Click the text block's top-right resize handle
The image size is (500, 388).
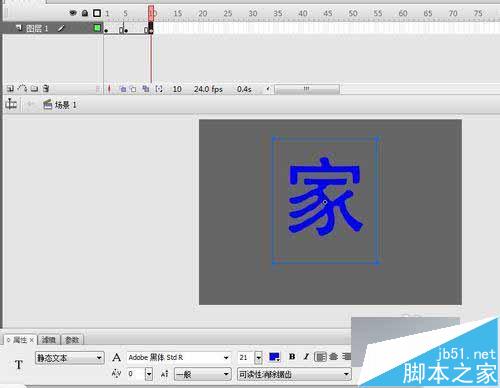tap(376, 138)
